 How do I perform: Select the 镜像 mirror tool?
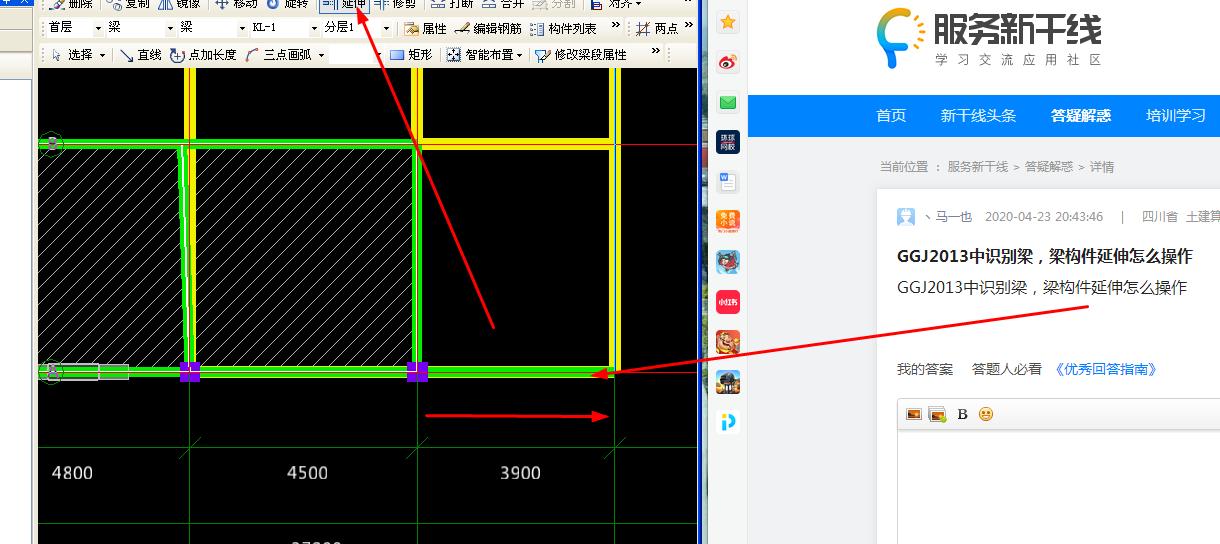pyautogui.click(x=179, y=4)
